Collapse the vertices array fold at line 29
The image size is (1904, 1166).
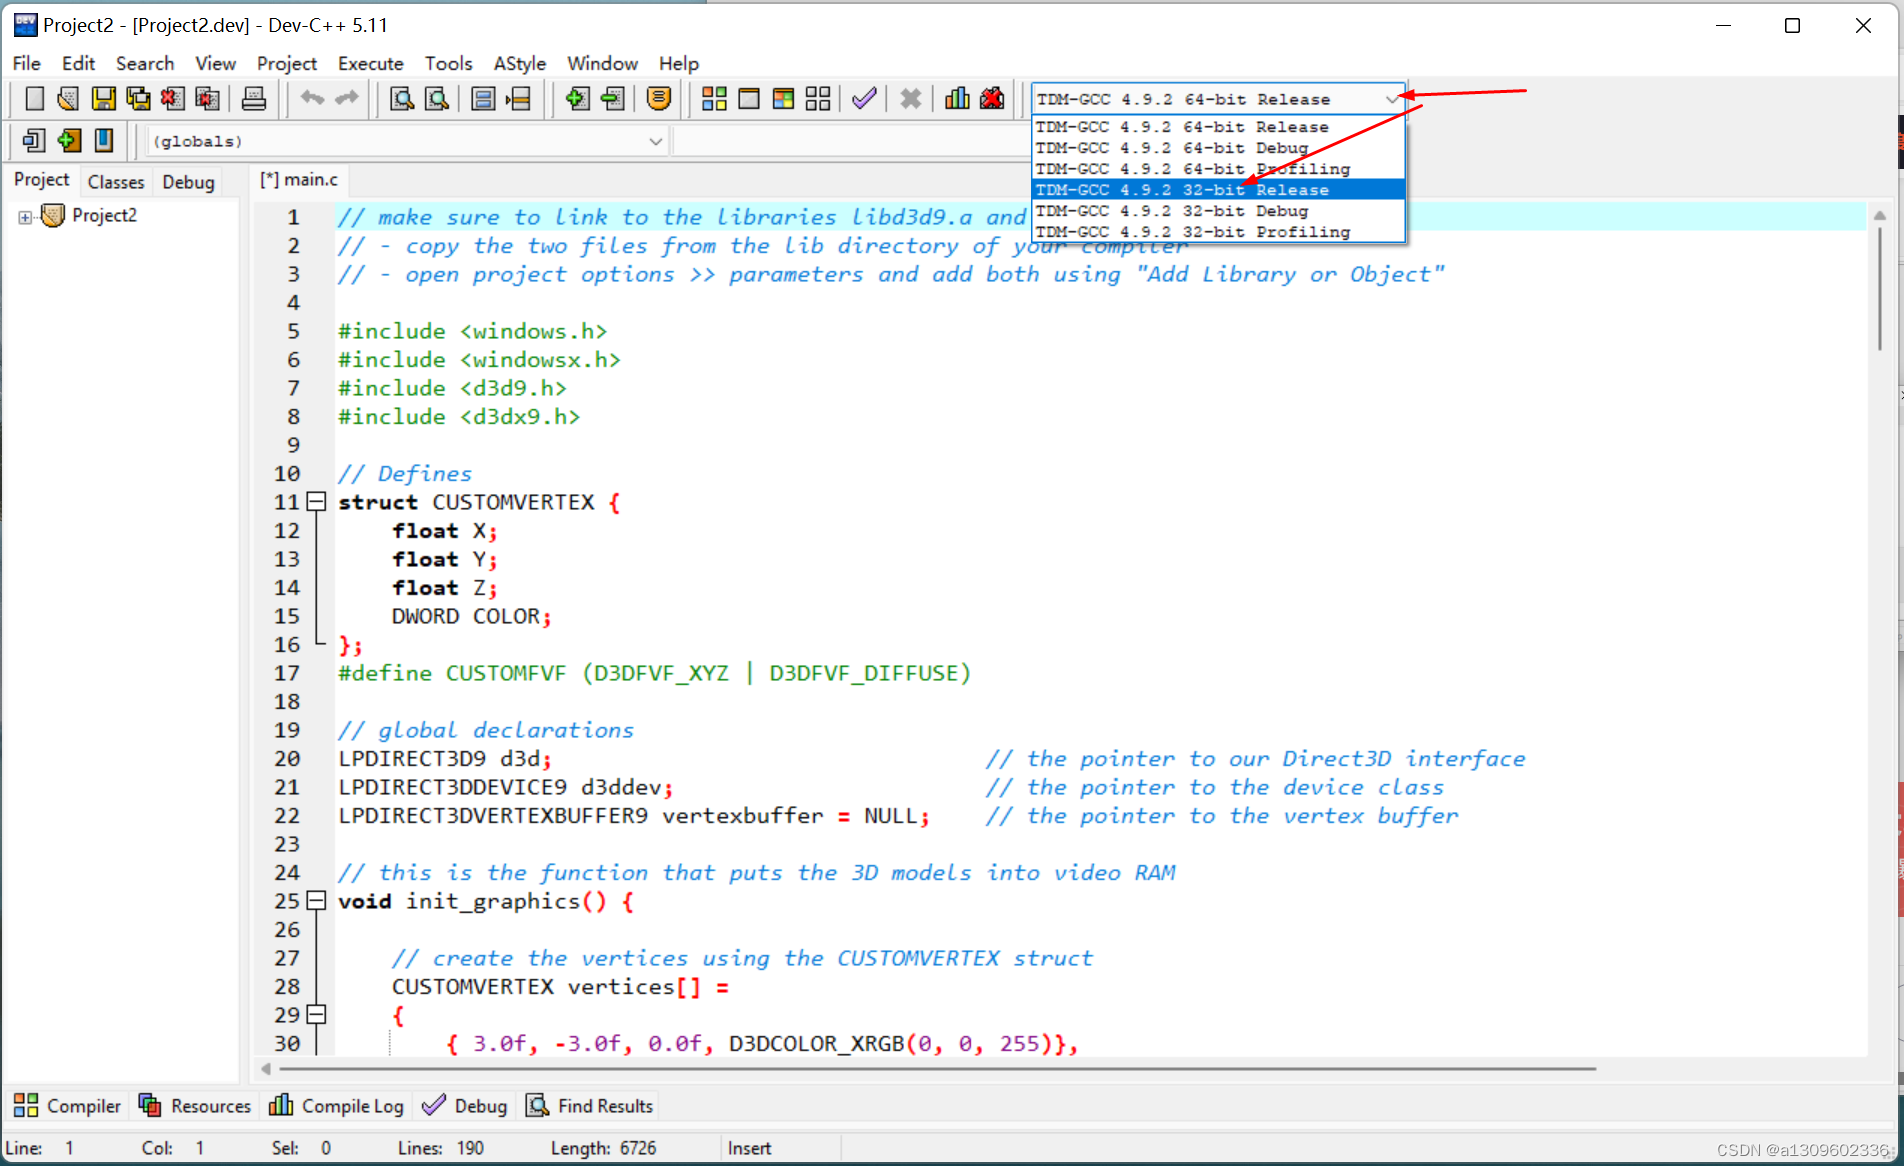316,1015
